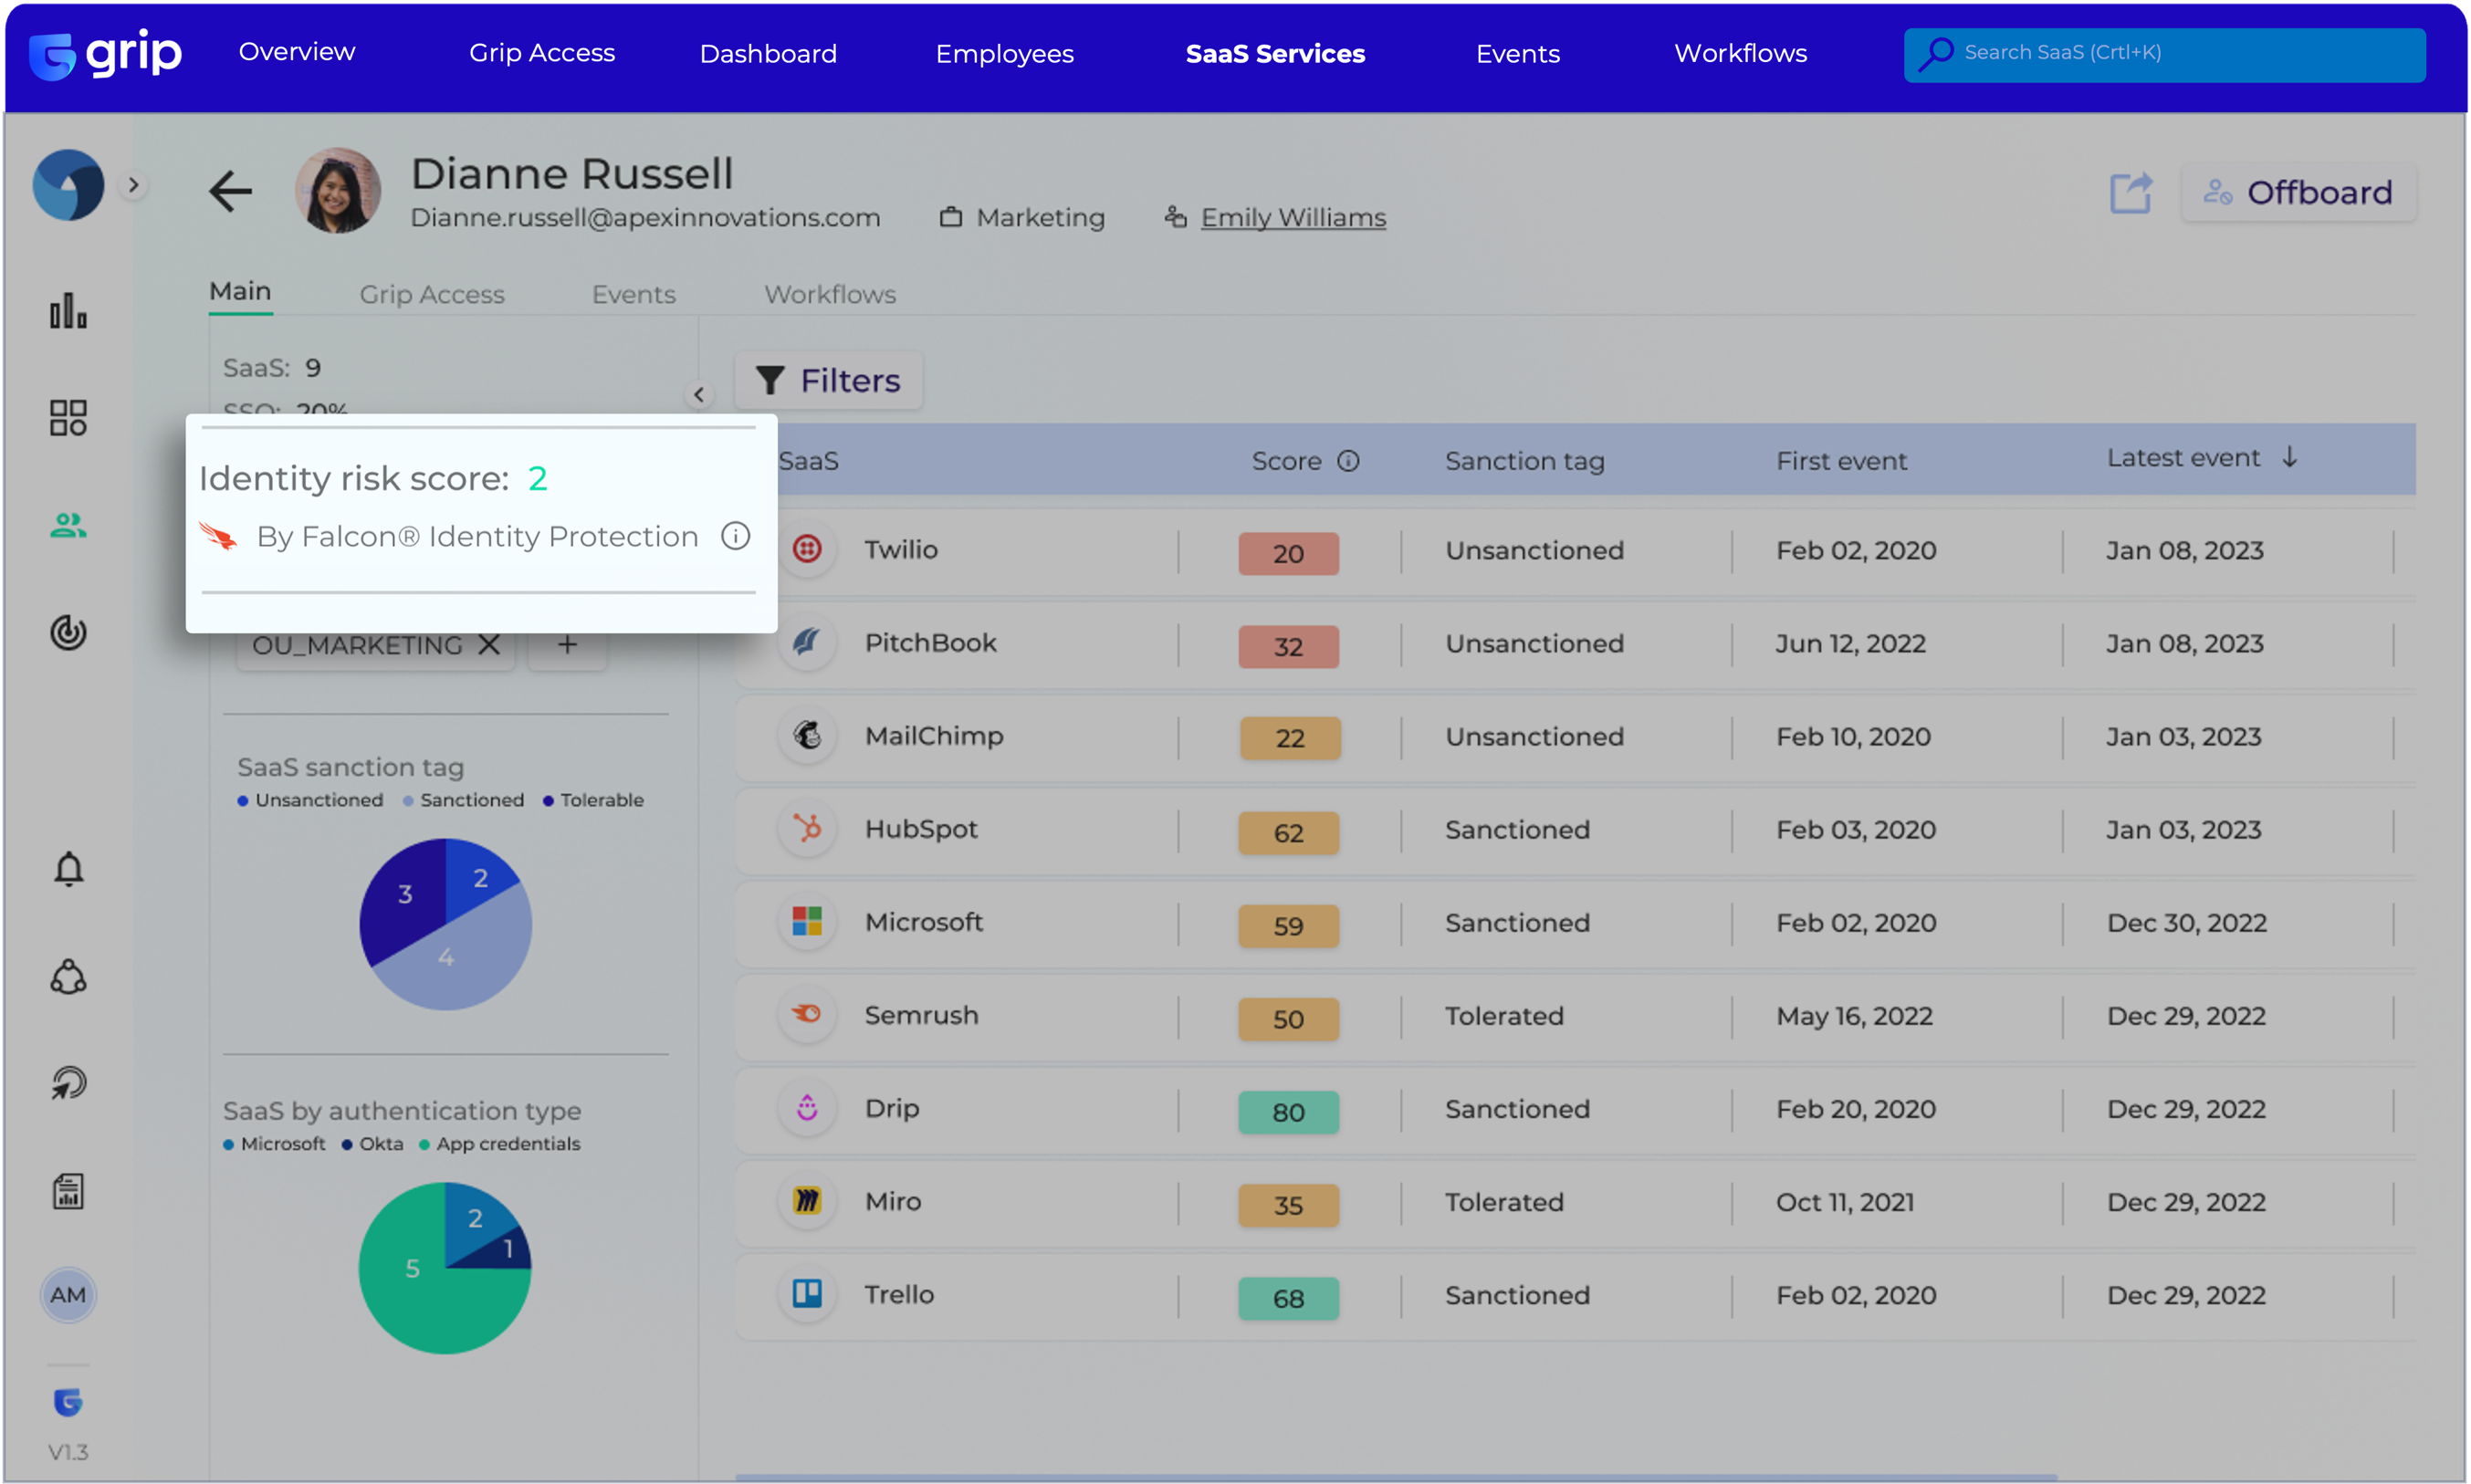Click the Twilio app icon
Viewport: 2471px width, 1484px height.
807,549
